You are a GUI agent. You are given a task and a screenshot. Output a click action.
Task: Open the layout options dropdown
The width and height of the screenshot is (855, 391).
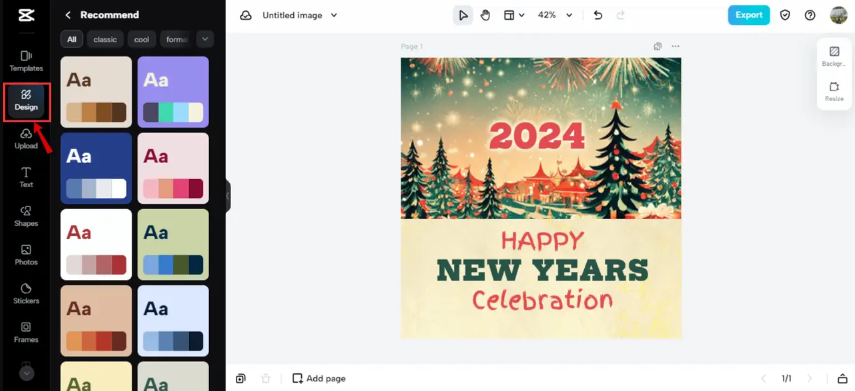[514, 15]
